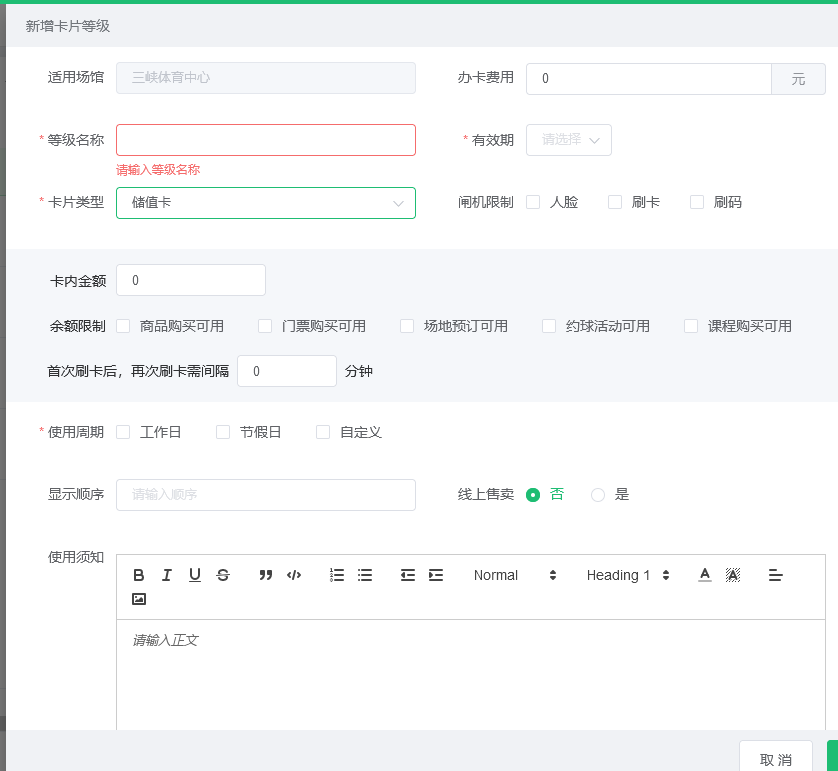Image resolution: width=838 pixels, height=771 pixels.
Task: Apply bold formatting in the editor toolbar
Action: [139, 574]
